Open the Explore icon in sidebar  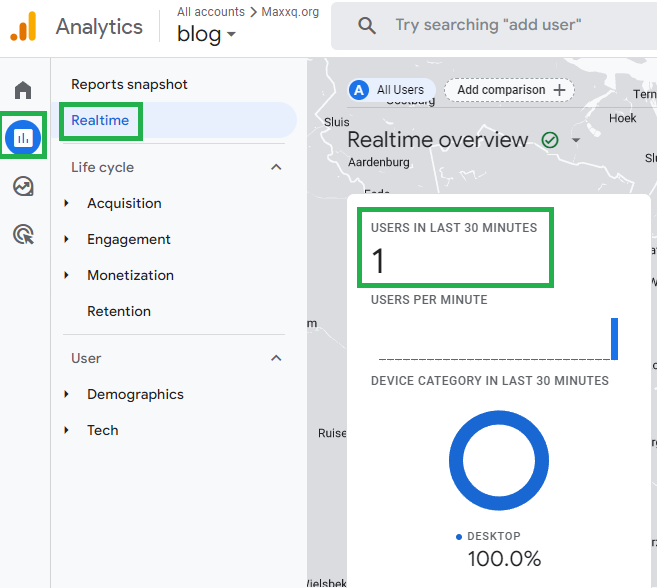23,186
